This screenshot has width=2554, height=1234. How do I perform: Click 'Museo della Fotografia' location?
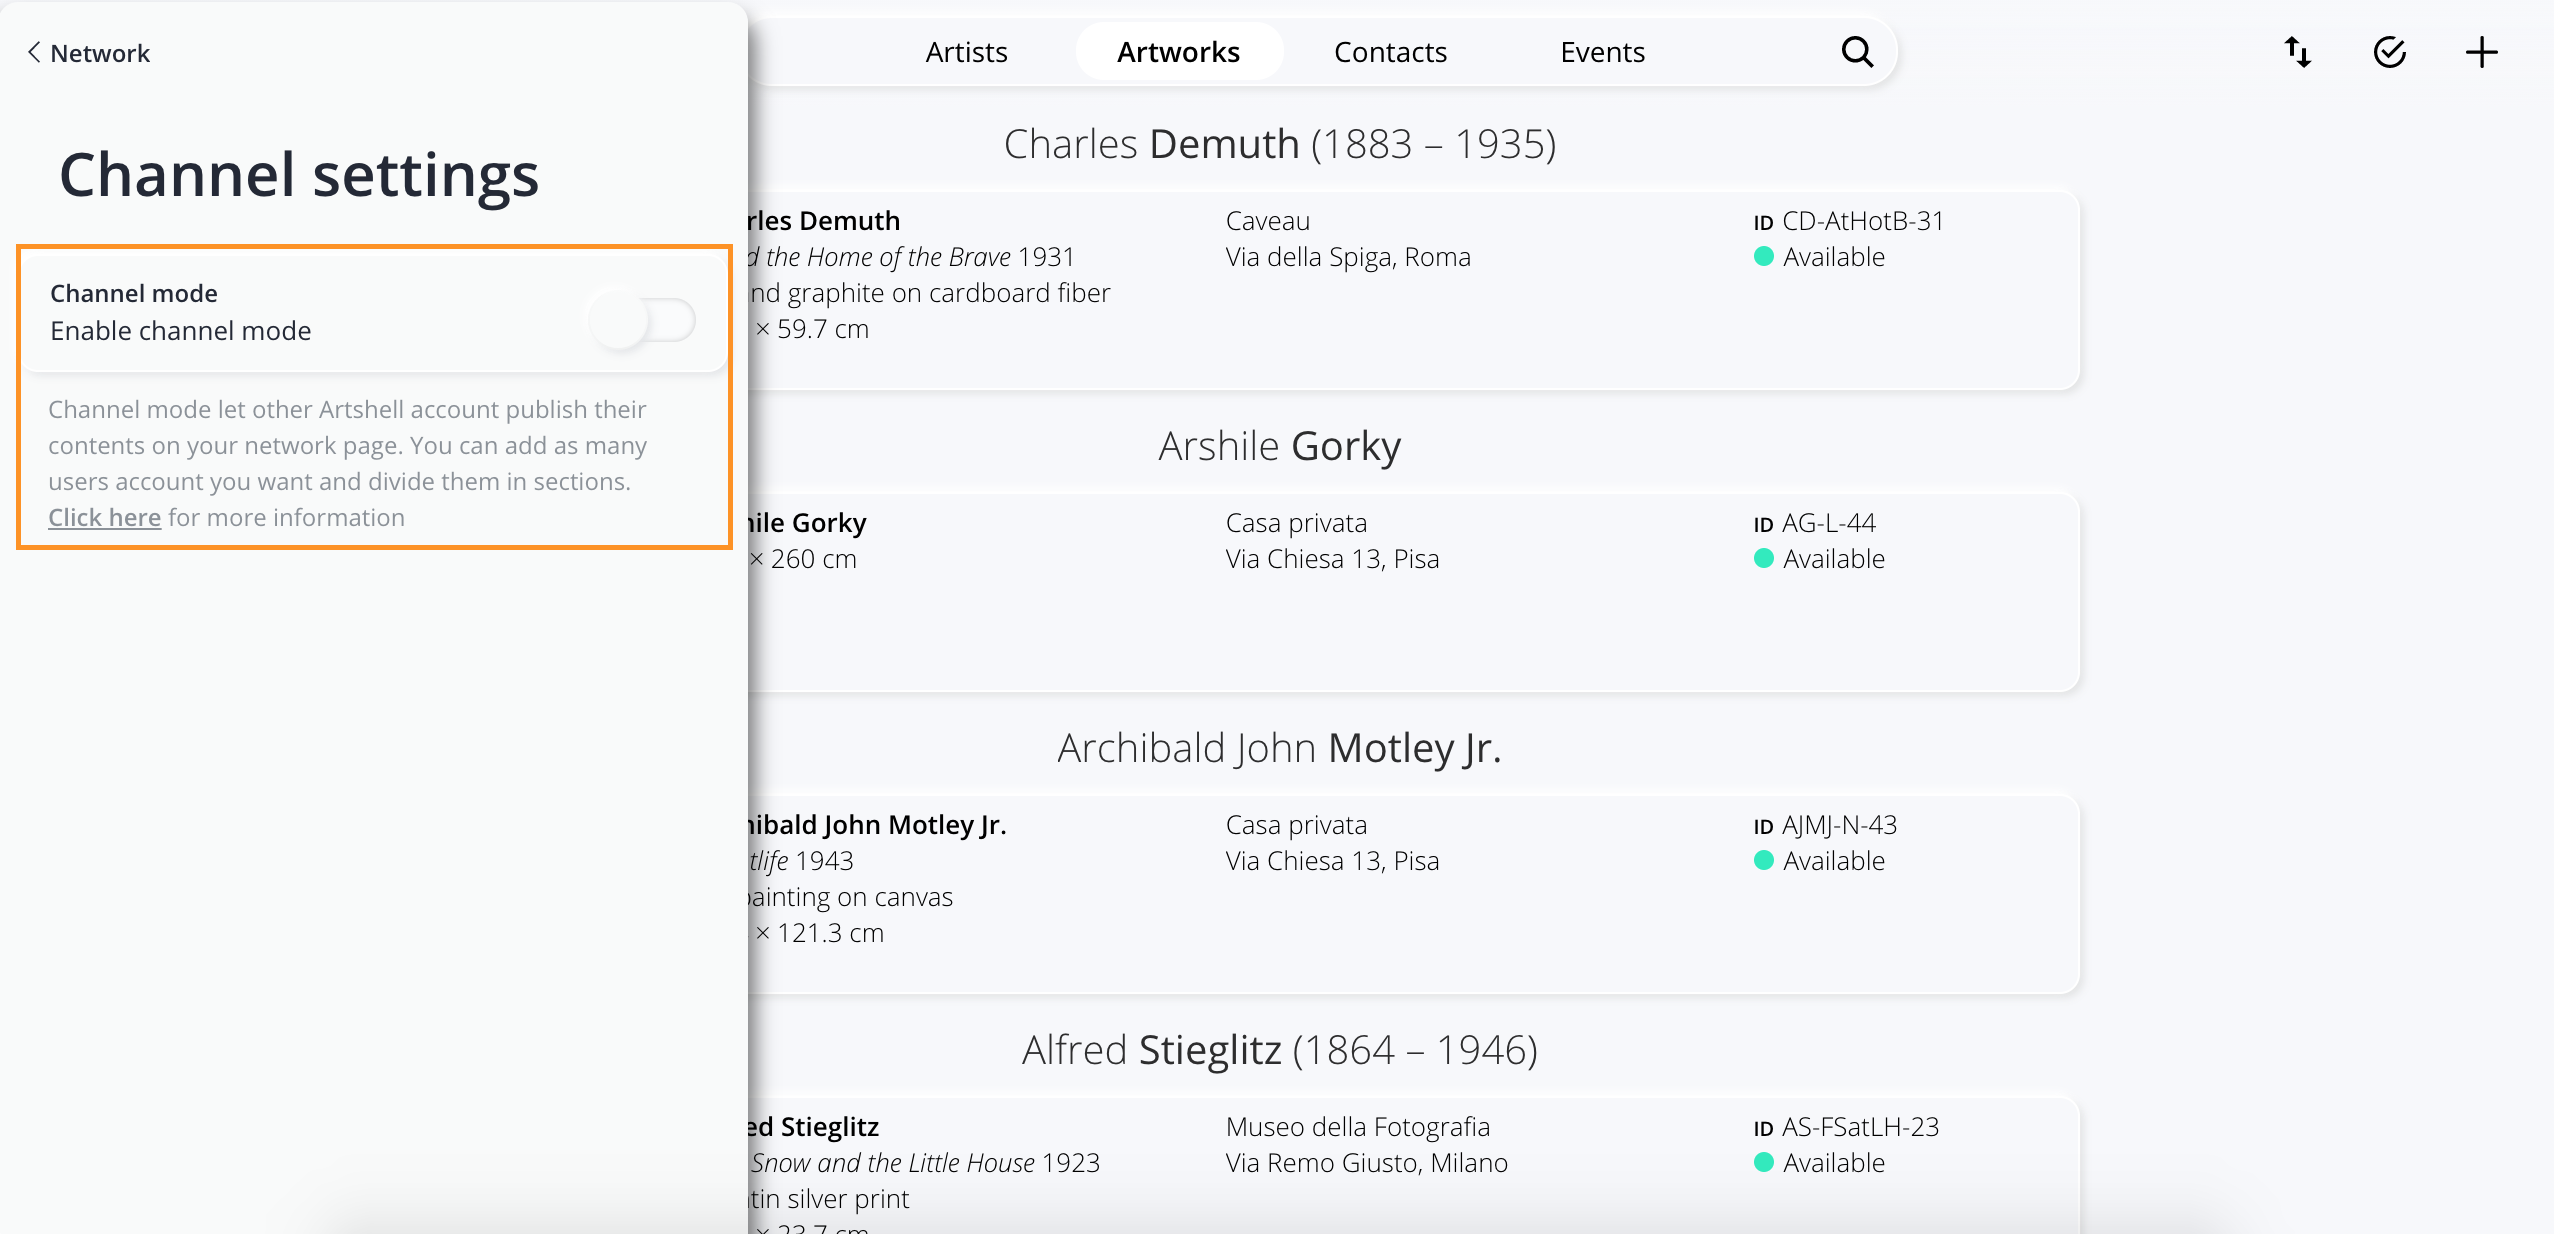tap(1358, 1127)
